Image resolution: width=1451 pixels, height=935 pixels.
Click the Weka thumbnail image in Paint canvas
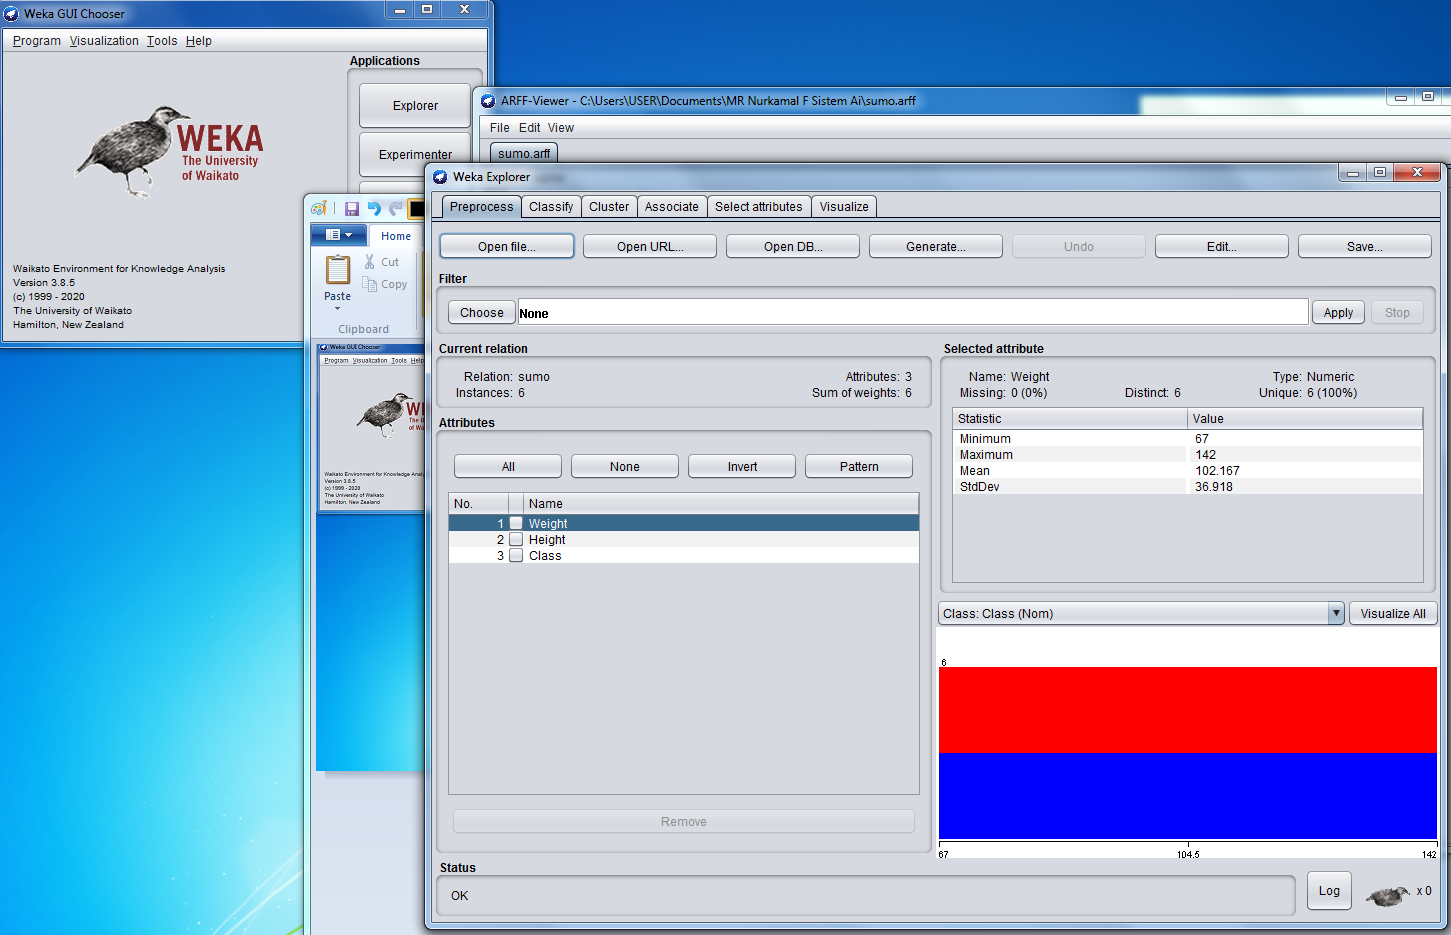tap(372, 427)
